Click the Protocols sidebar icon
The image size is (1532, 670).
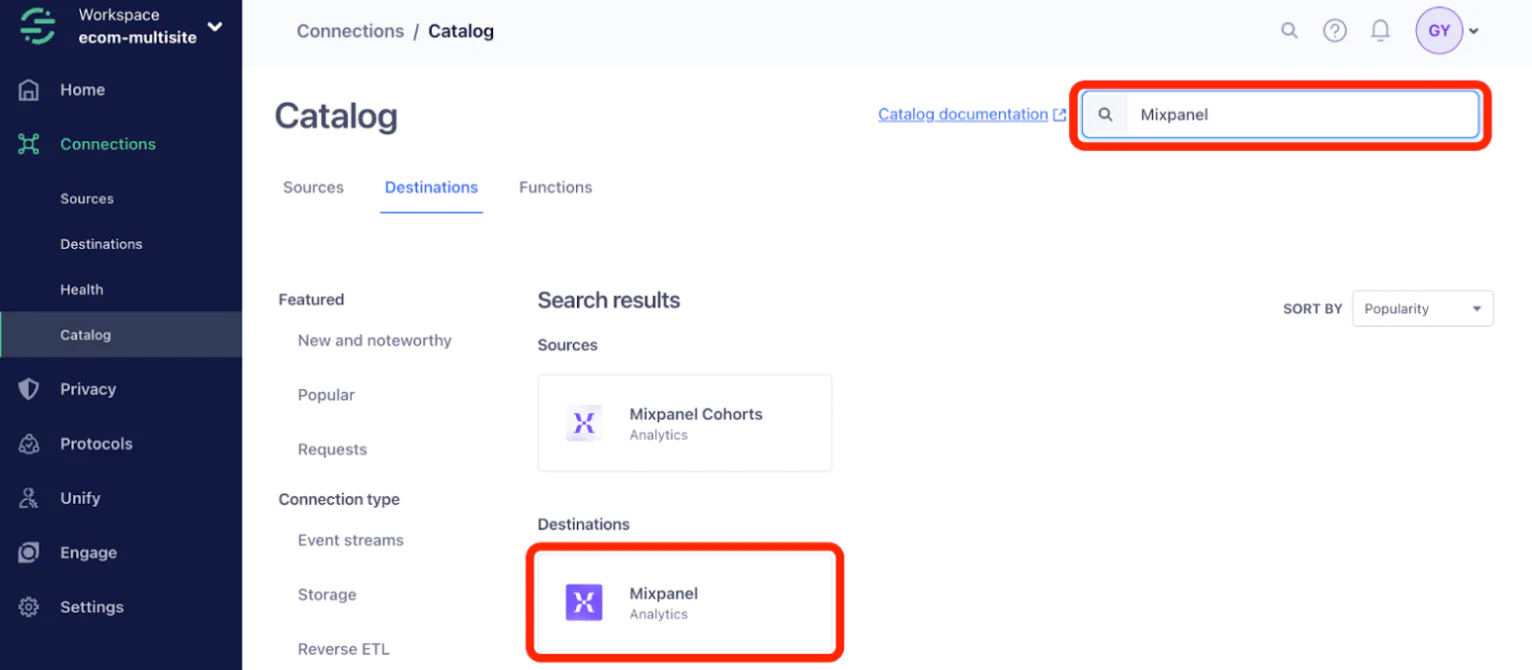pos(29,444)
